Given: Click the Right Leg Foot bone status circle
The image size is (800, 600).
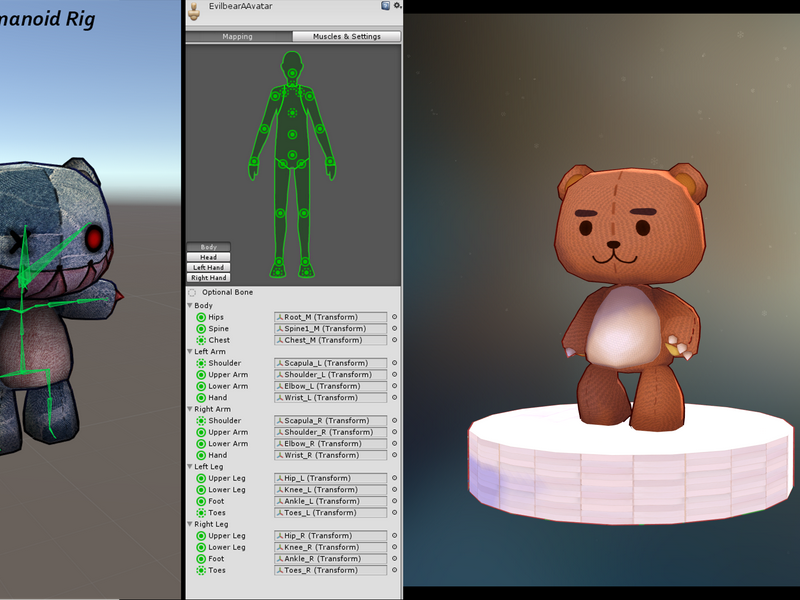Looking at the screenshot, I should [201, 559].
